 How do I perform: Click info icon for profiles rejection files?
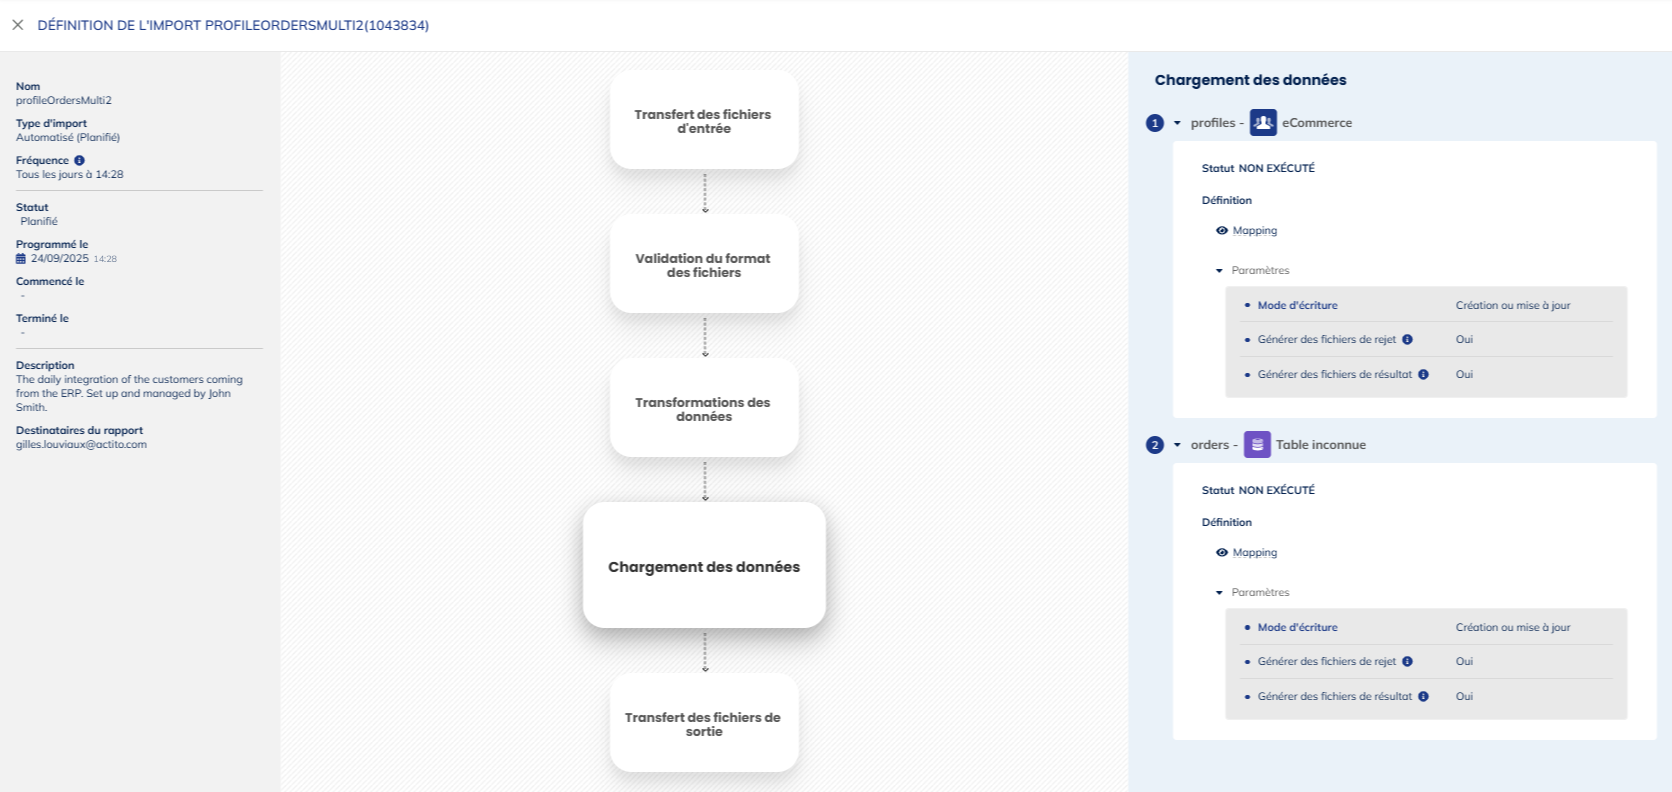point(1407,340)
